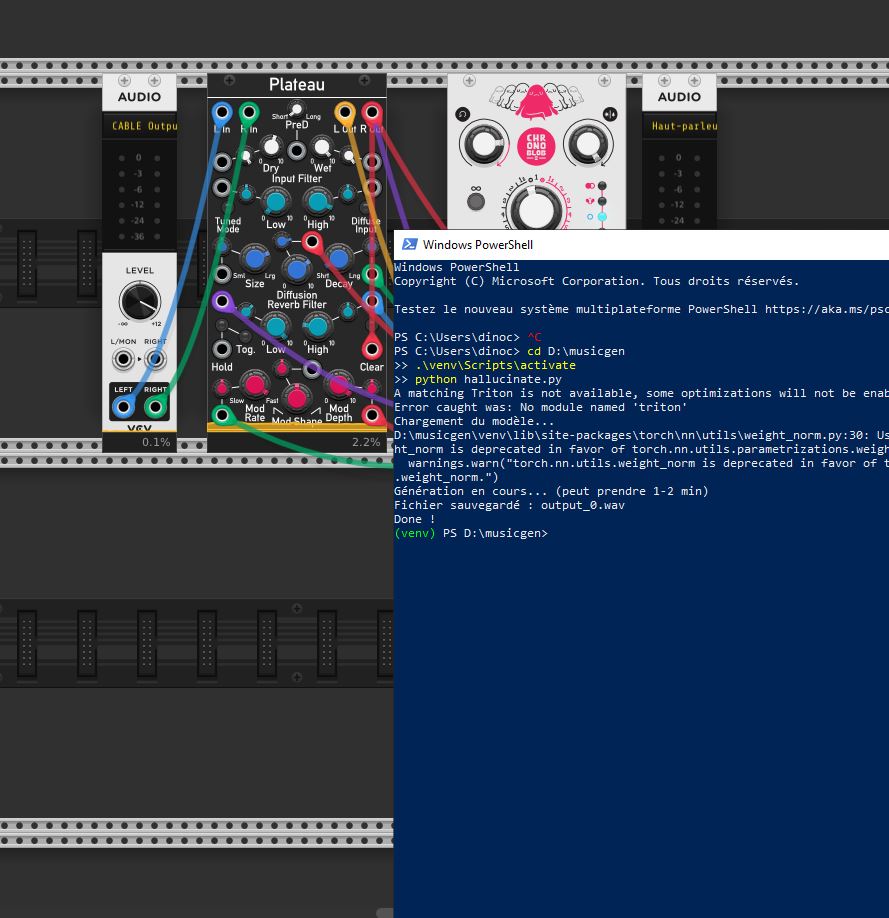Click the lit cyan Chronoblob mode light
The height and width of the screenshot is (918, 889).
[x=602, y=217]
